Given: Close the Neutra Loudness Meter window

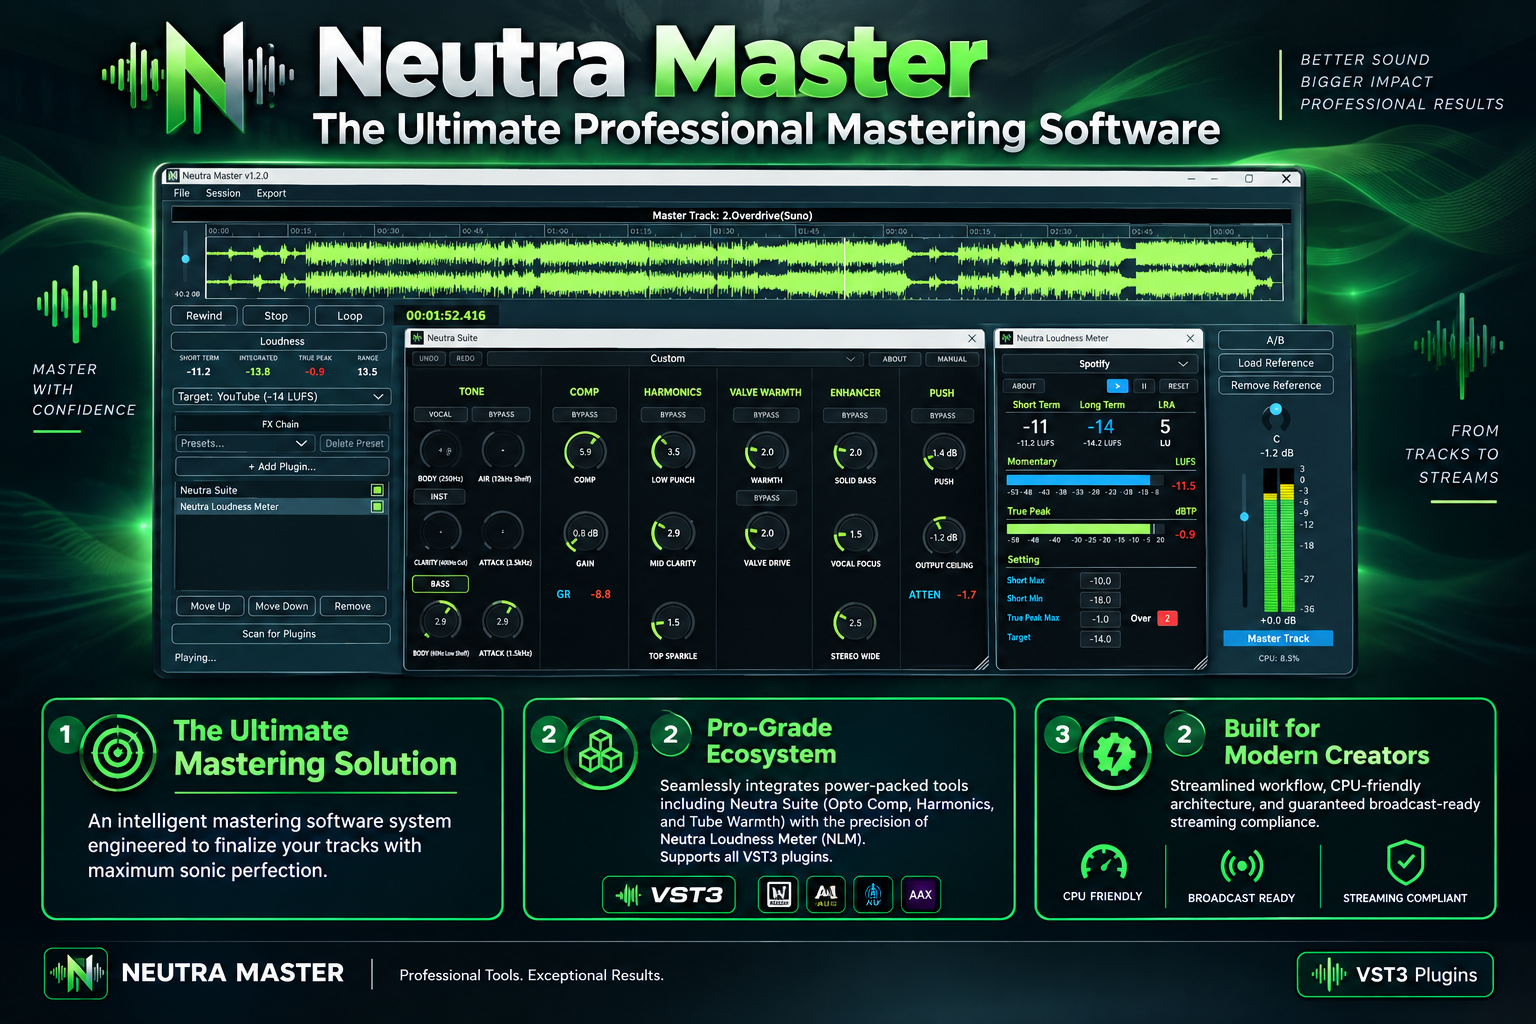Looking at the screenshot, I should tap(1190, 338).
